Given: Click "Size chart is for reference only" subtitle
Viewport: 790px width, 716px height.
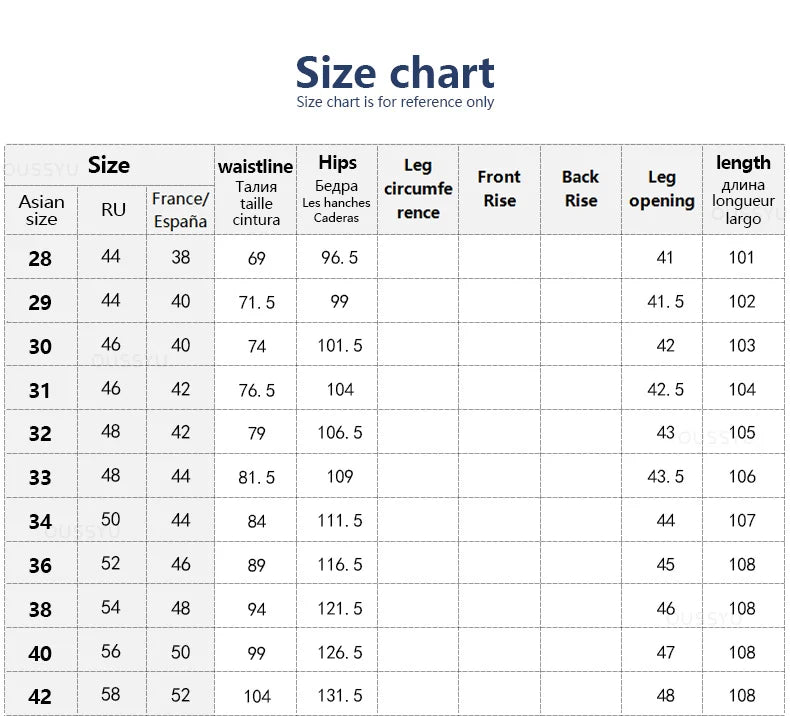Looking at the screenshot, I should (395, 102).
